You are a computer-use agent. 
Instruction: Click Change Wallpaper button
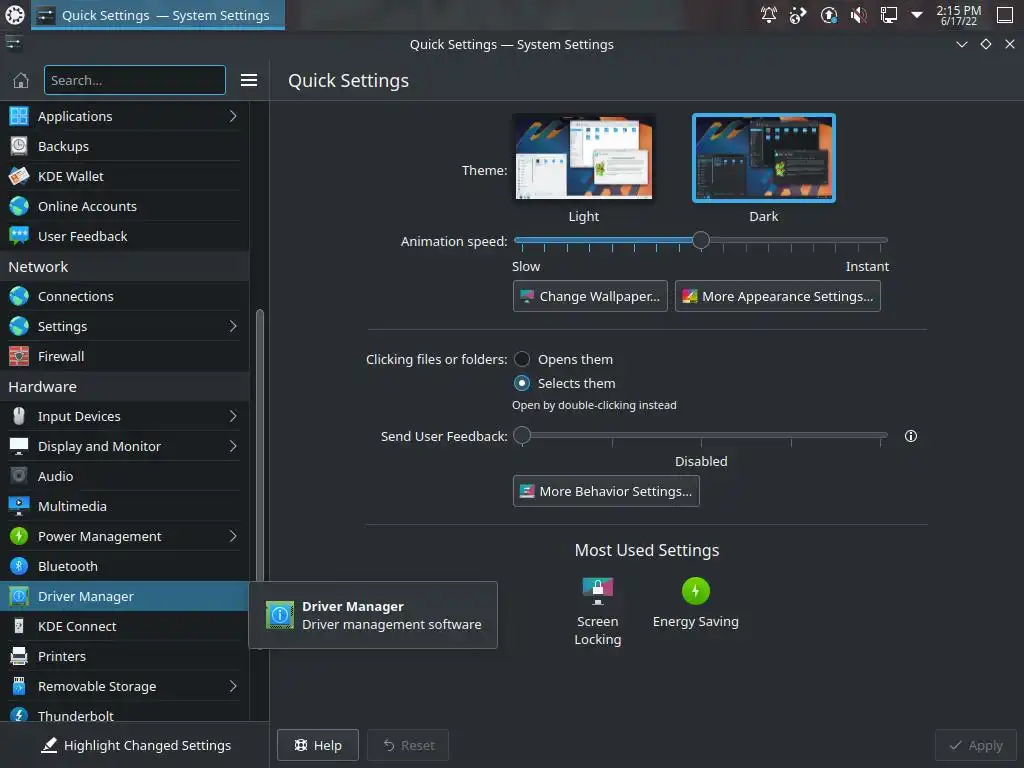(x=590, y=296)
